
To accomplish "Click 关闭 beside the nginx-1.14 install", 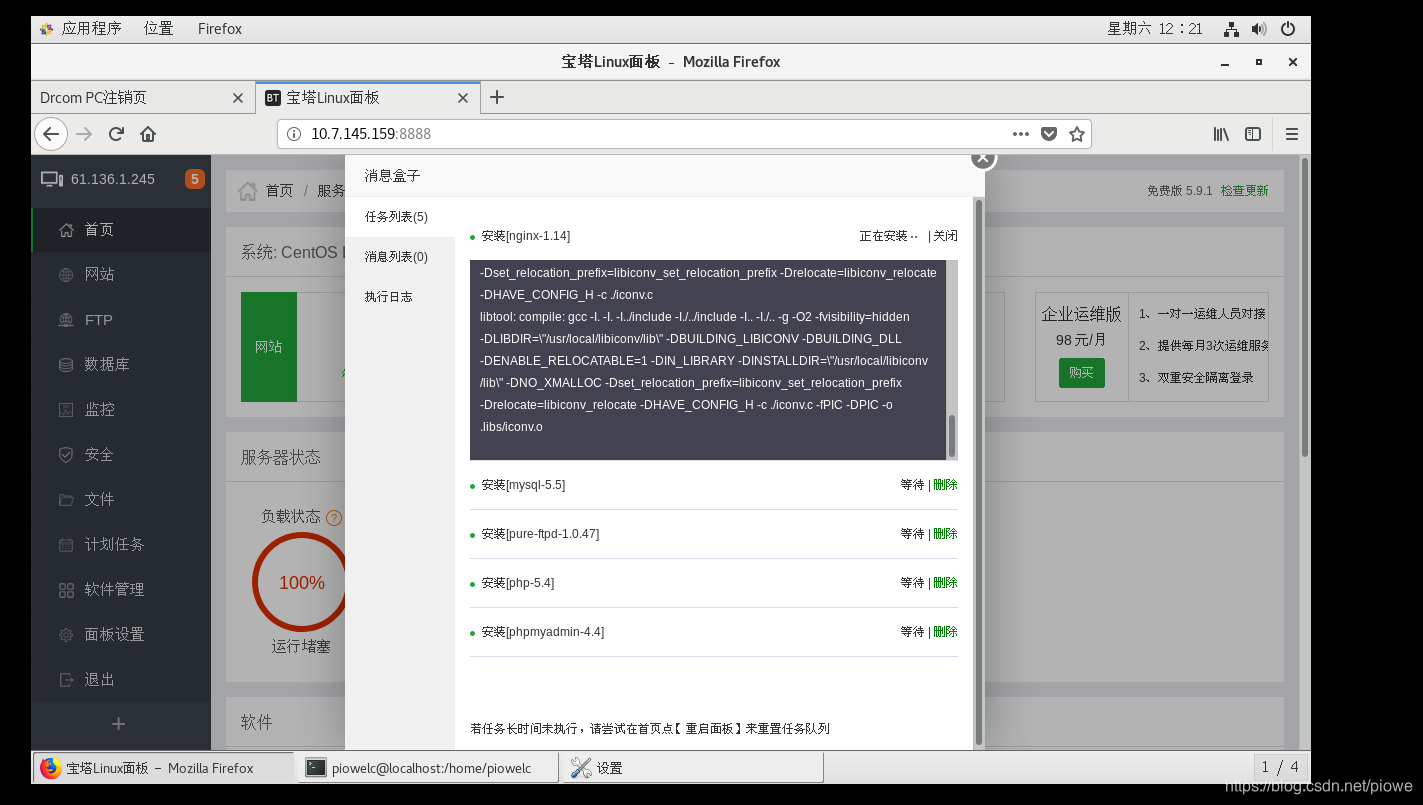I will click(945, 236).
